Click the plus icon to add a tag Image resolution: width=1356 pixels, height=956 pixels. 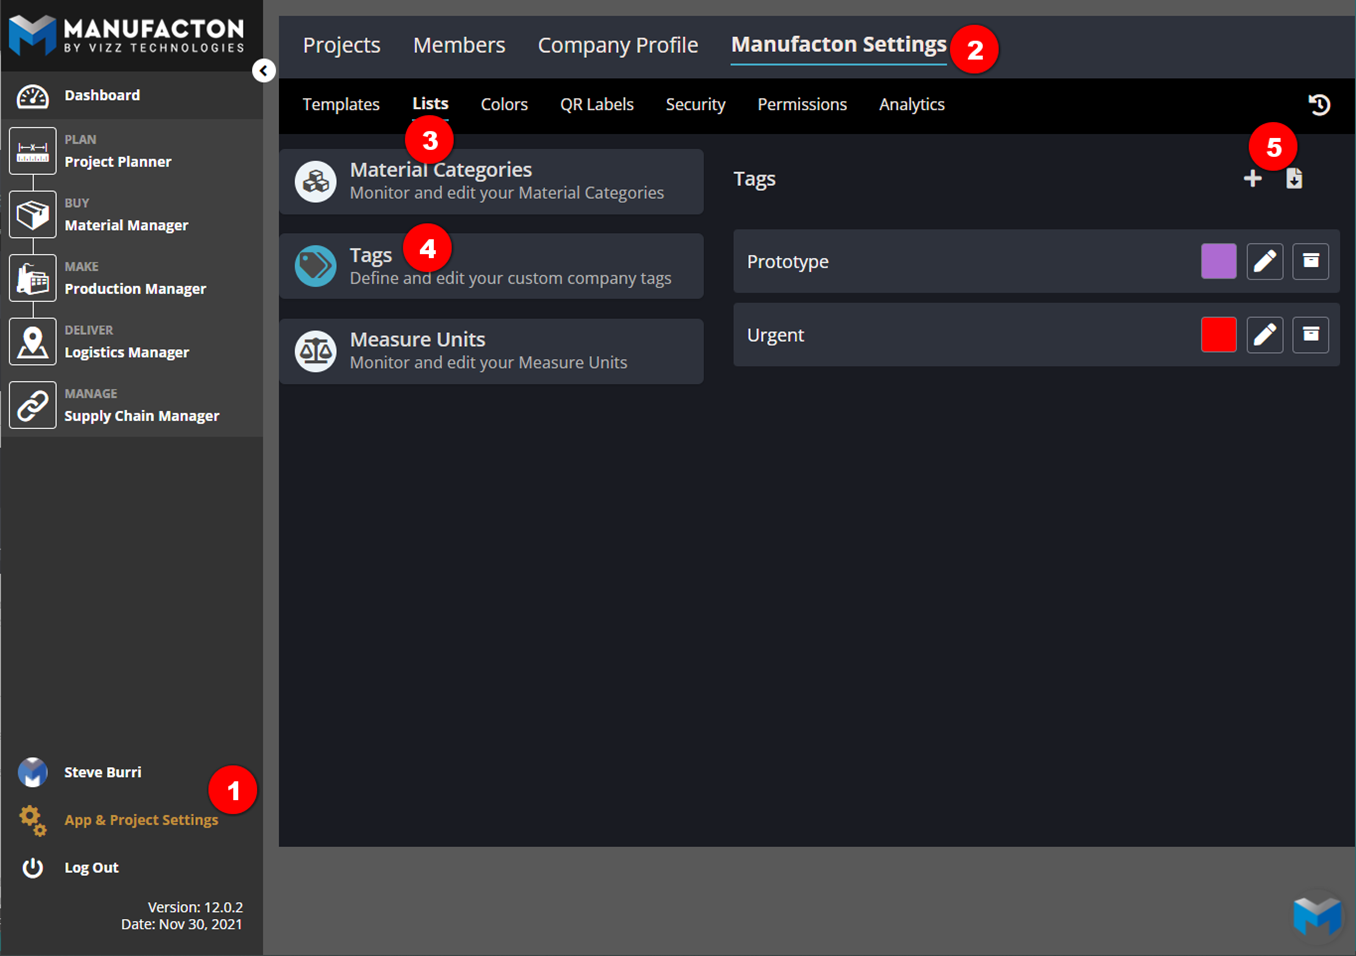pos(1252,179)
